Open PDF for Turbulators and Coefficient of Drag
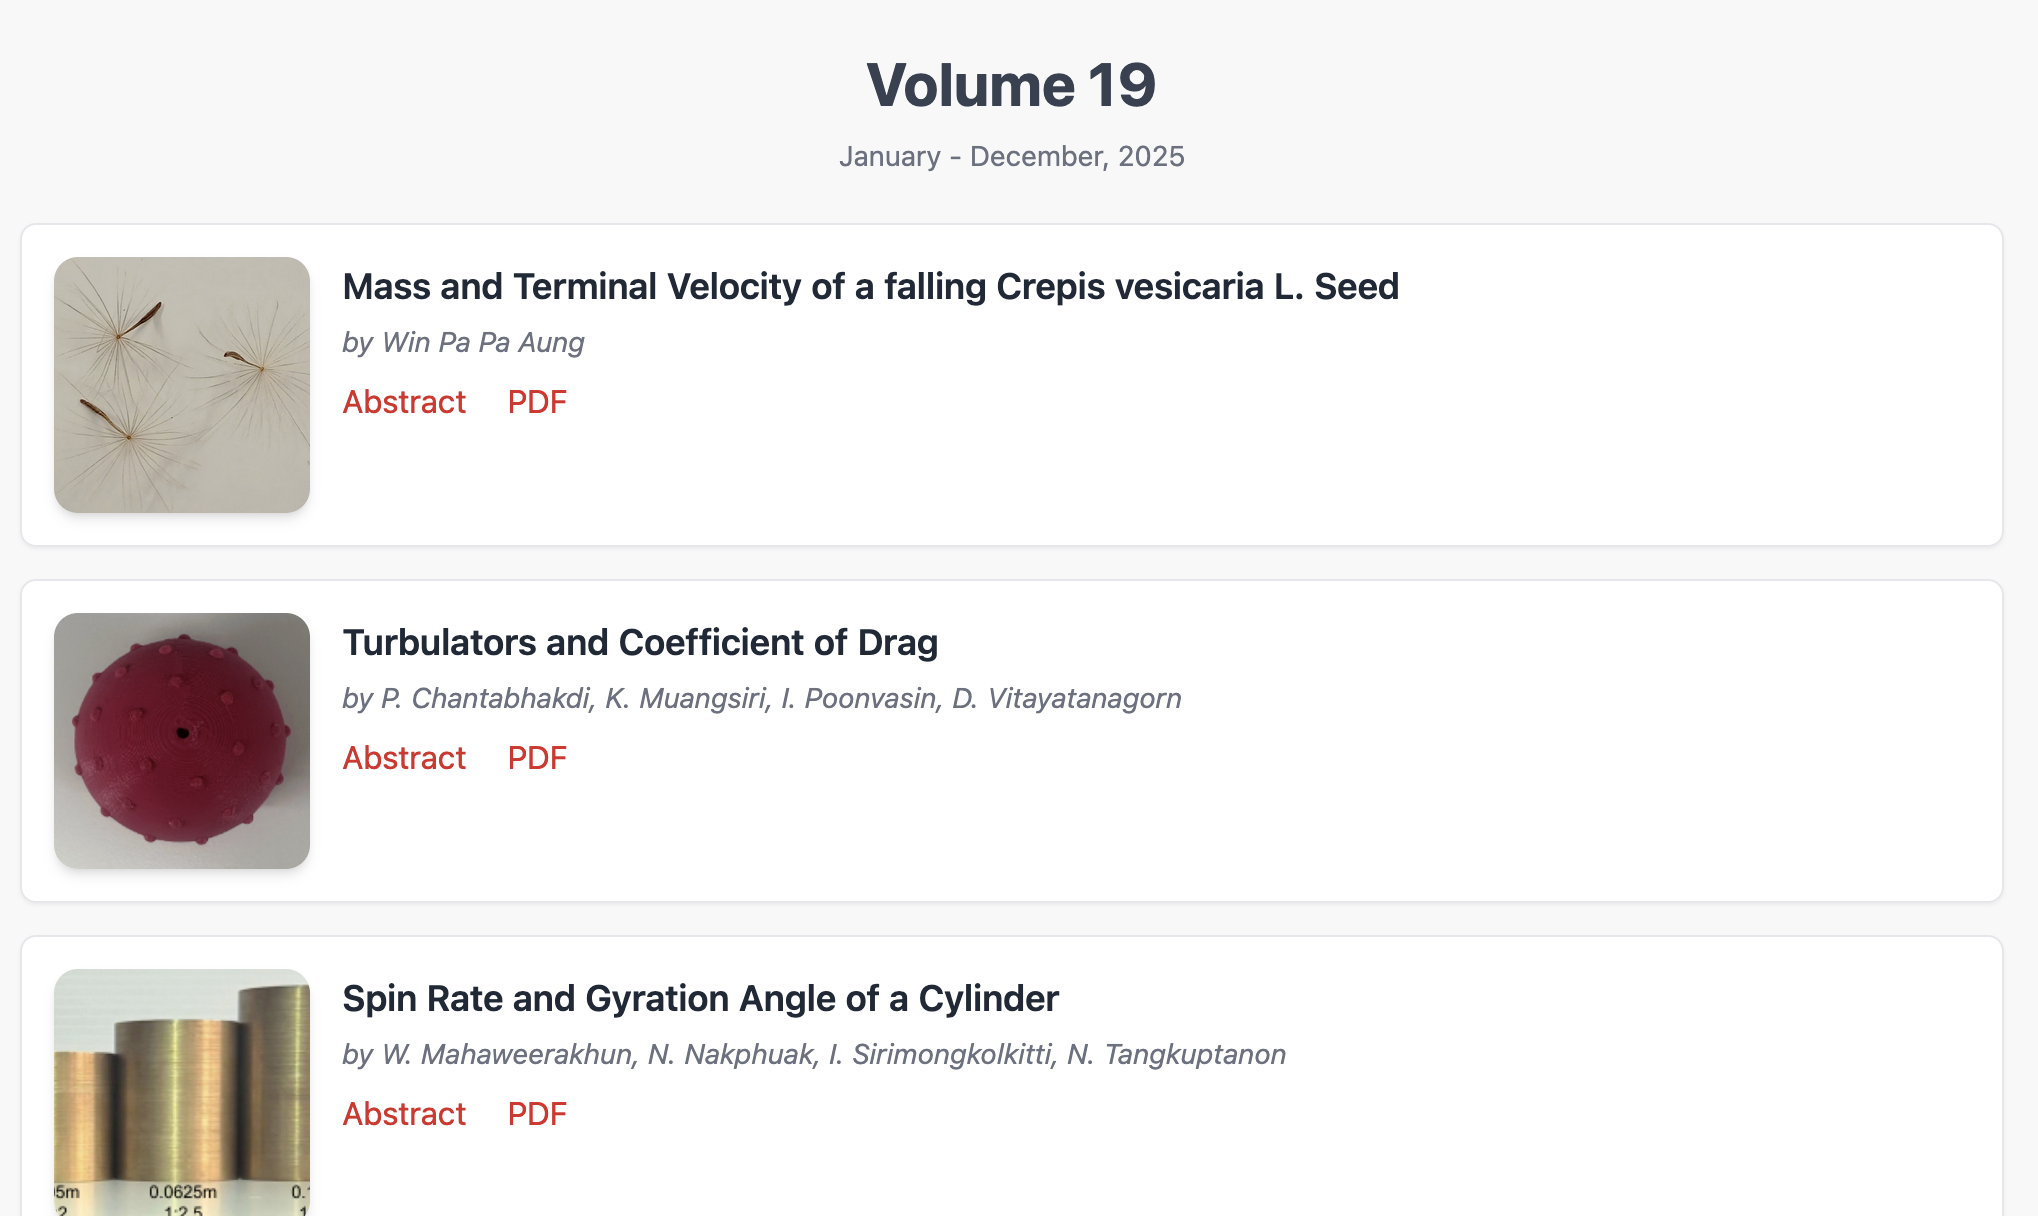 coord(537,758)
